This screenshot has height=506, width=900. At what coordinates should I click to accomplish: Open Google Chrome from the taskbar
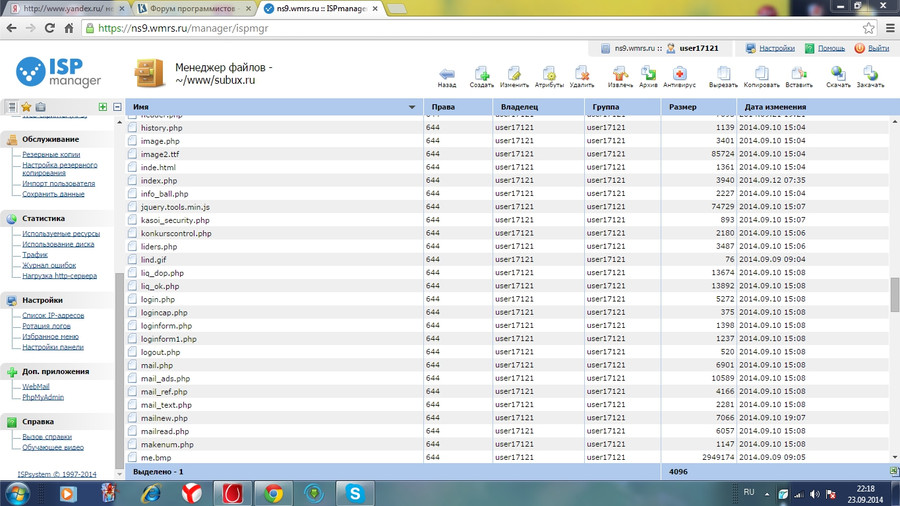[x=273, y=493]
